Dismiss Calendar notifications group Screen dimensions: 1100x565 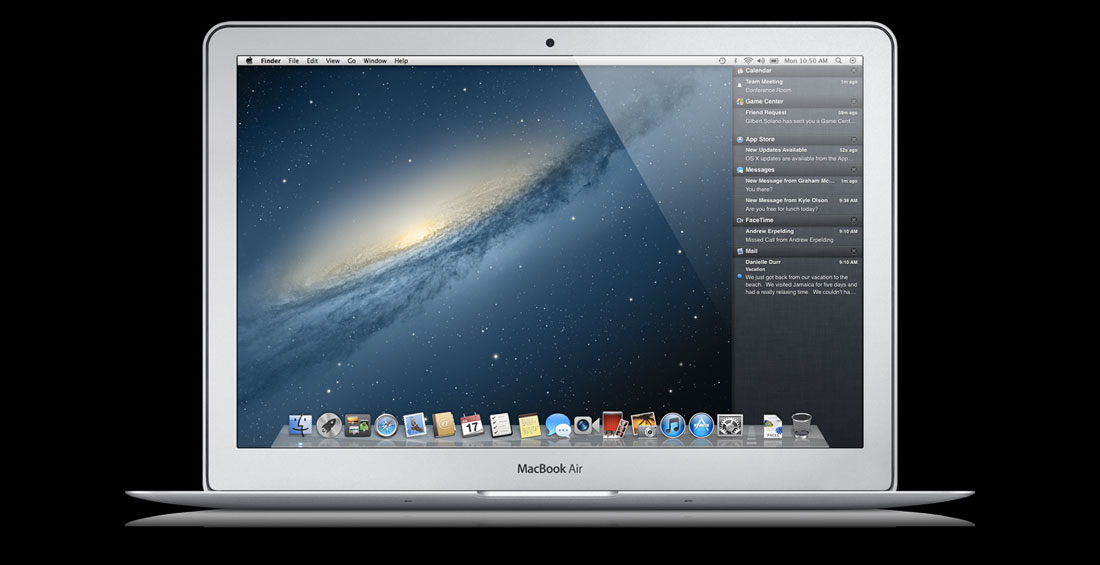coord(854,71)
